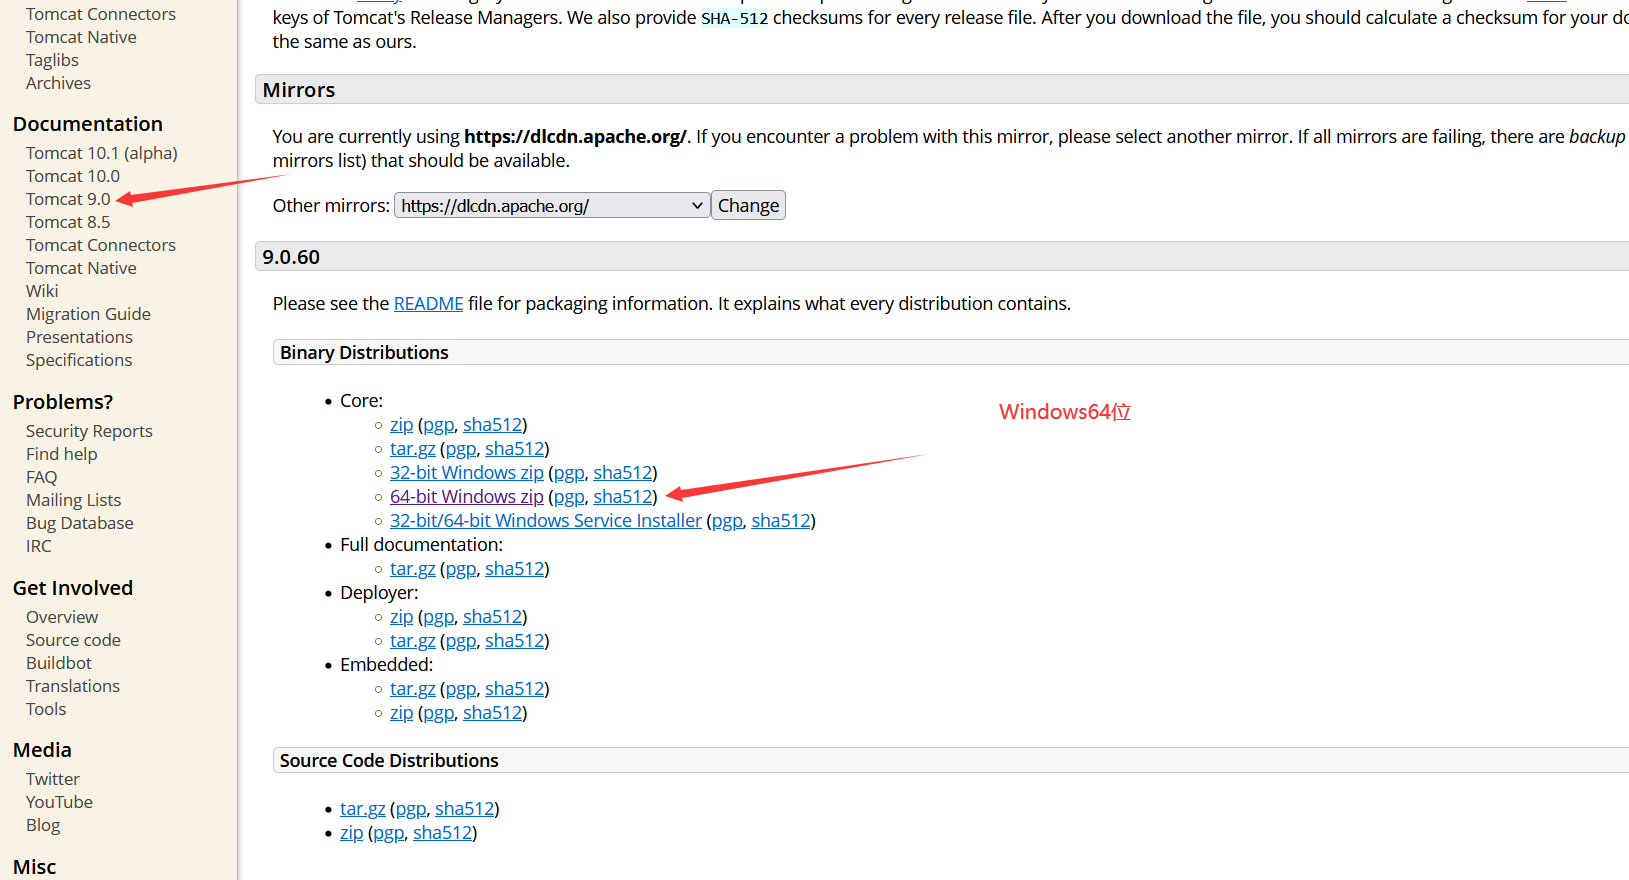Screen dimensions: 1629x880
Task: Open the Wiki link
Action: pyautogui.click(x=42, y=291)
